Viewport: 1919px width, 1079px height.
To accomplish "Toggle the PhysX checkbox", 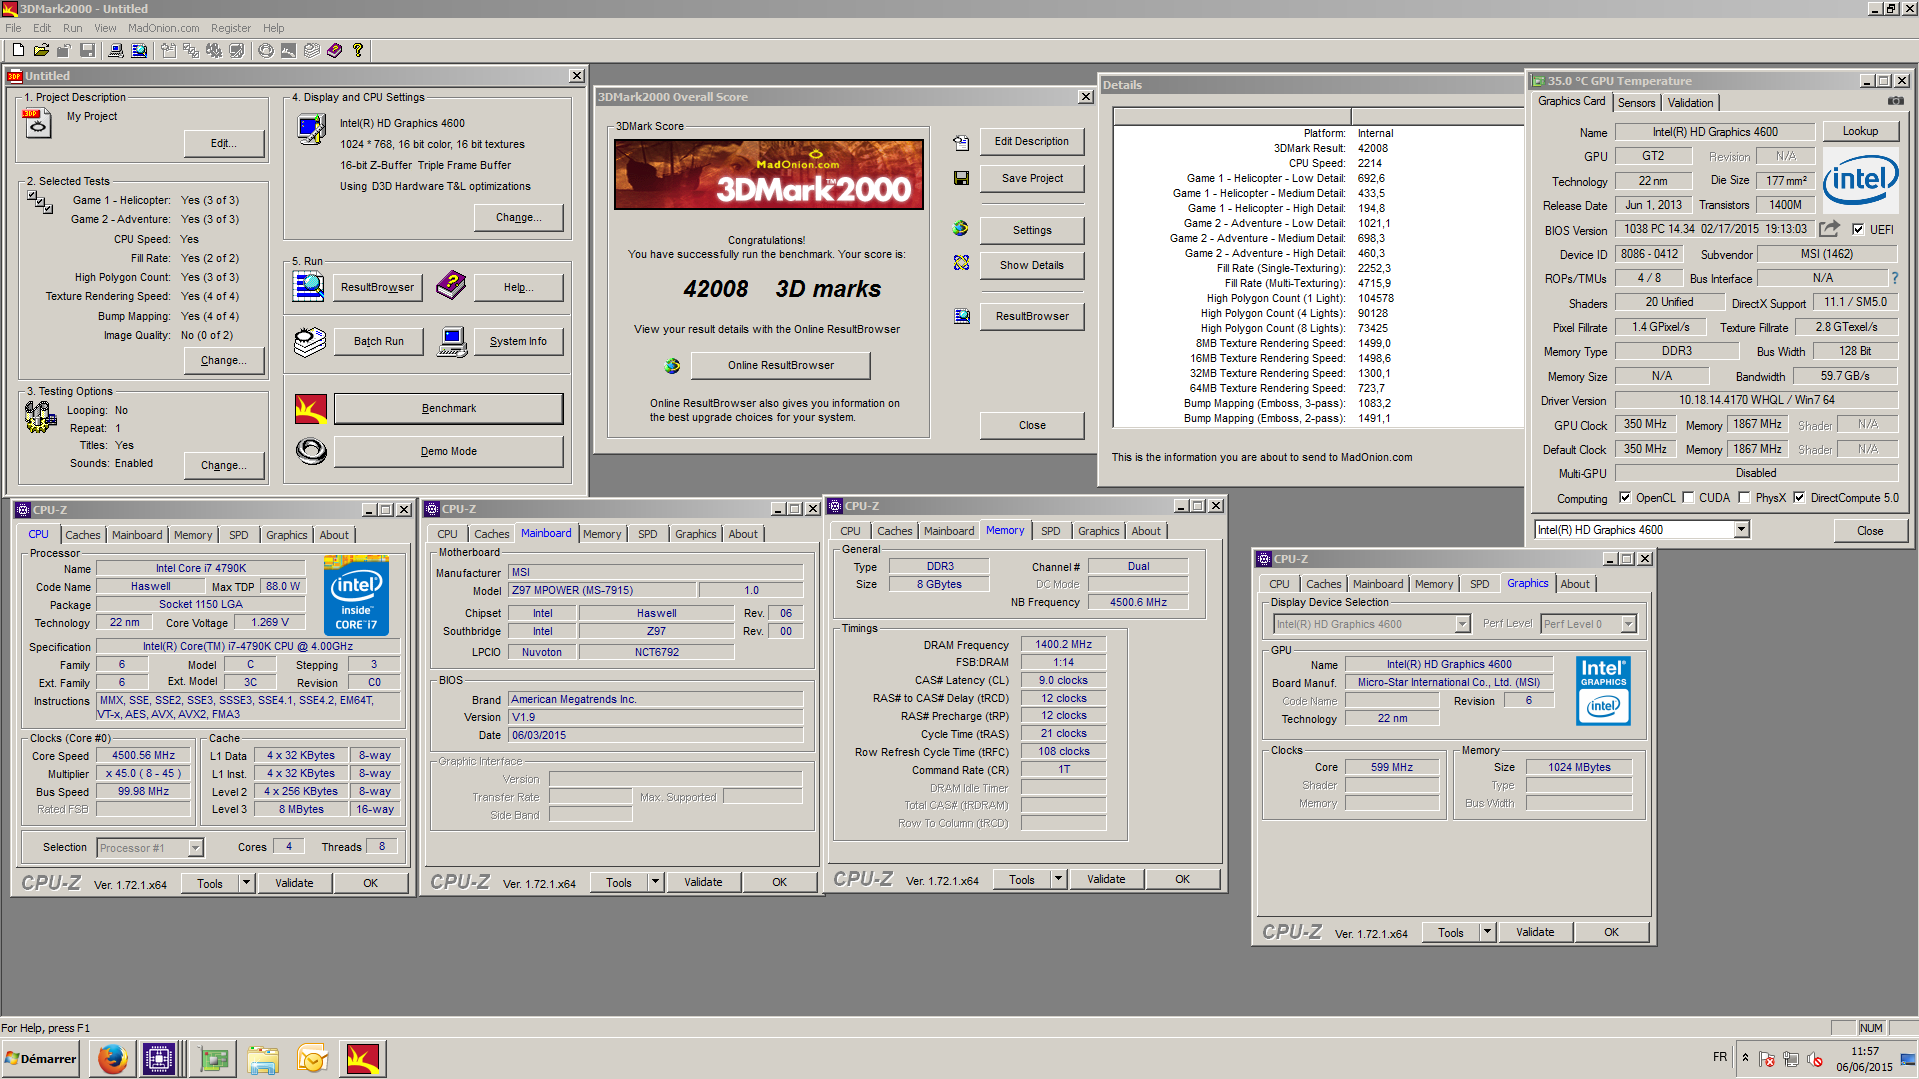I will tap(1744, 497).
